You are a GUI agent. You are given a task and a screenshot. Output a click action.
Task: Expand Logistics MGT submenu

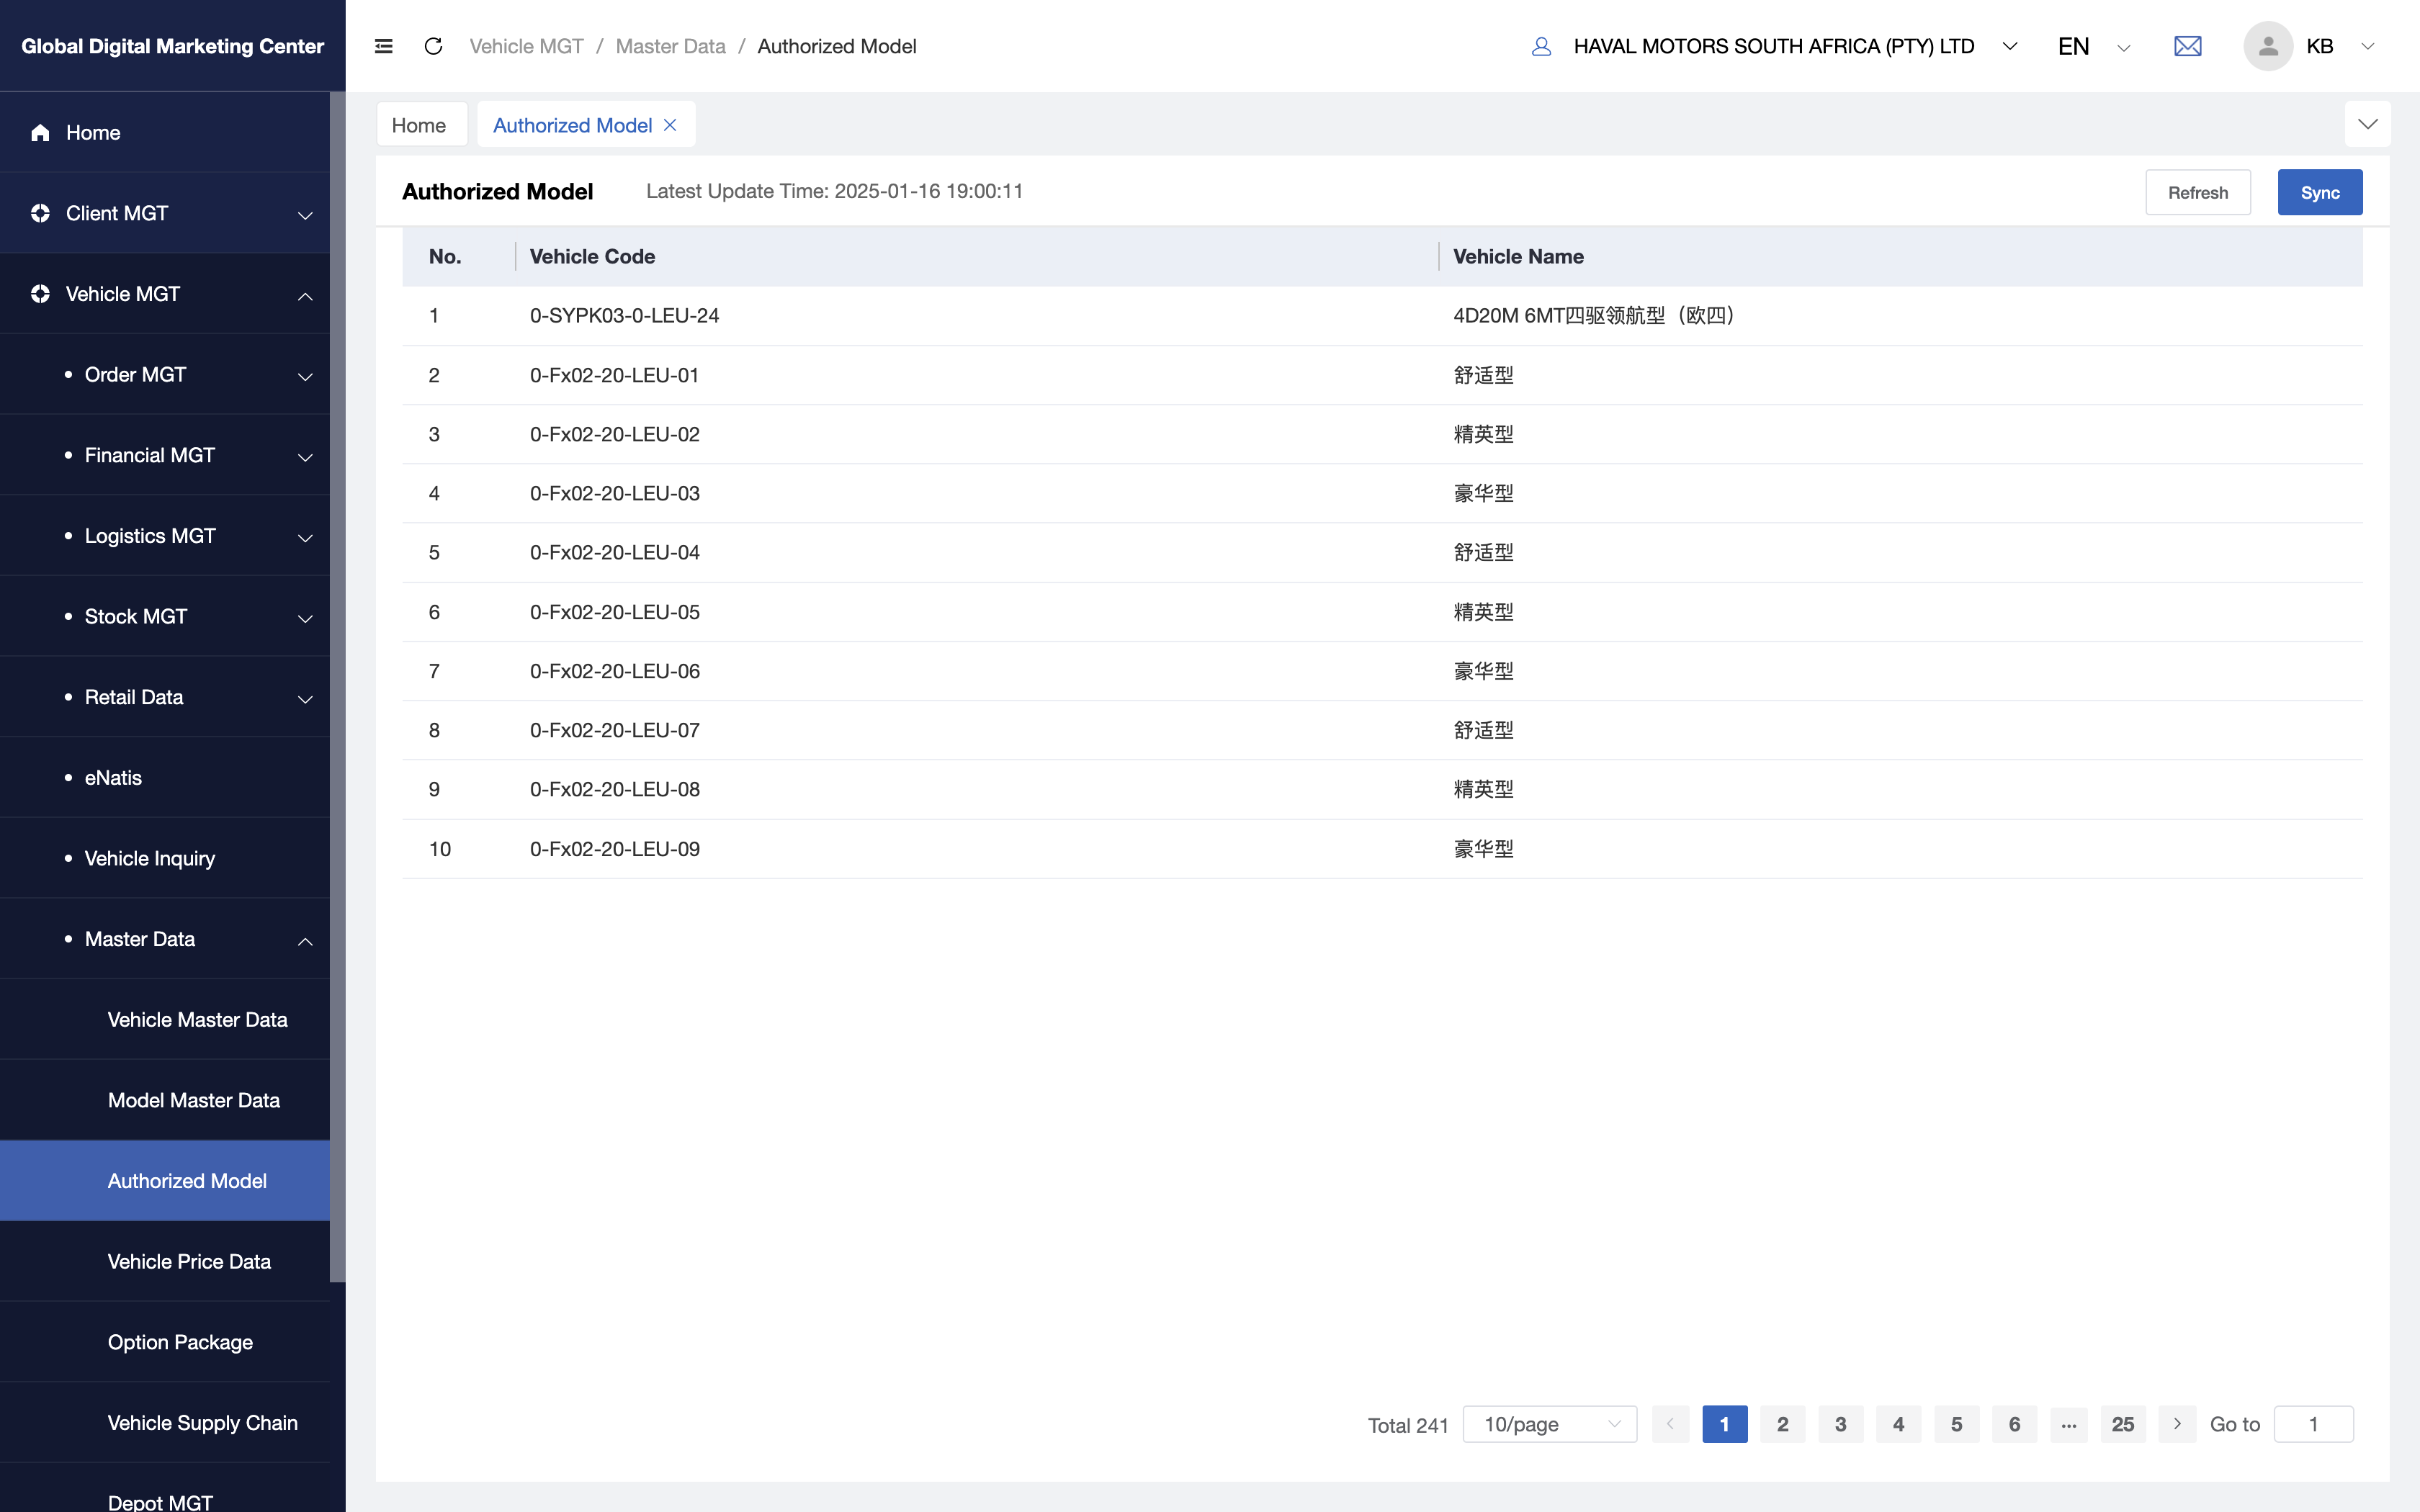(x=306, y=538)
